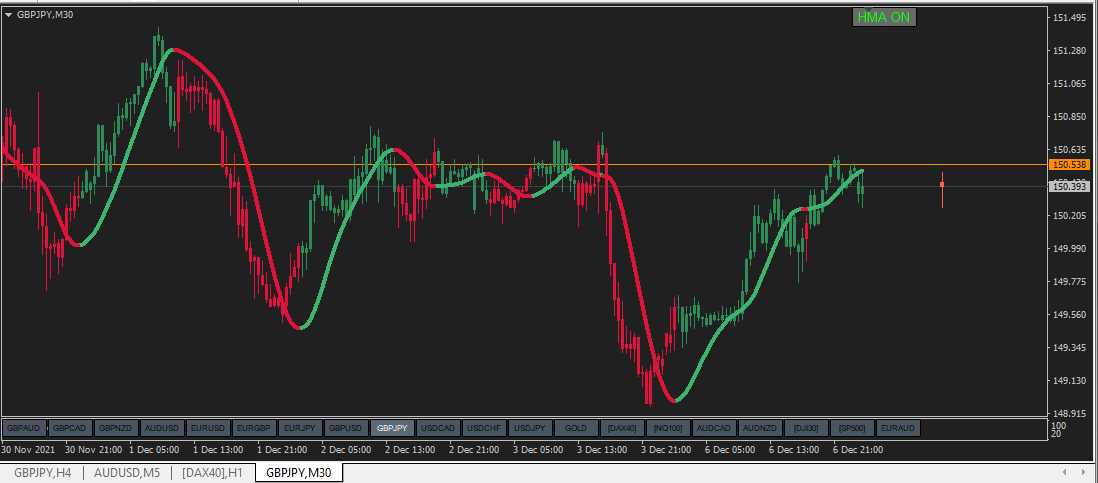Viewport: 1098px width, 483px height.
Task: Open the [DAX40],H1 chart tab
Action: [x=212, y=473]
